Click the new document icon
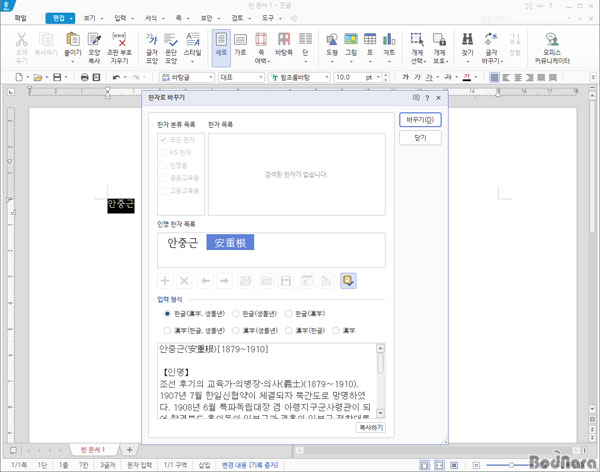Screen dimensions: 600x472 (x=19, y=77)
